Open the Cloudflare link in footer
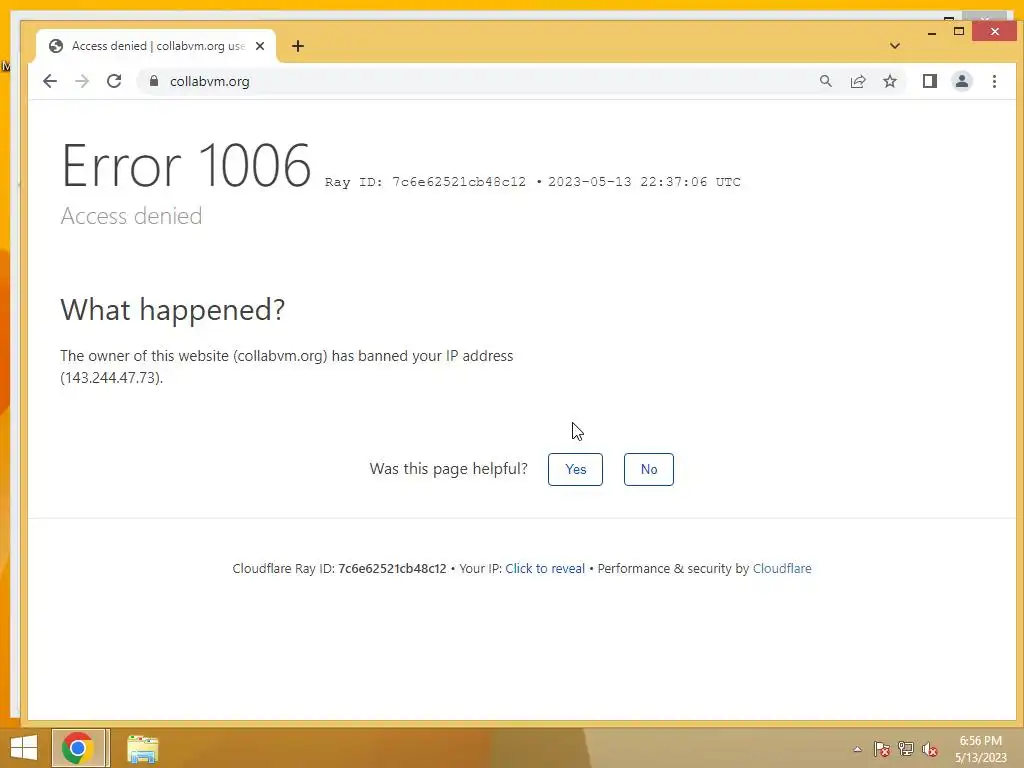The height and width of the screenshot is (768, 1024). (782, 568)
